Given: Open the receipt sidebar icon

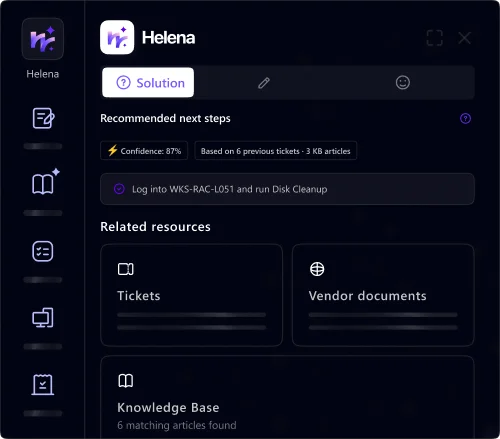Looking at the screenshot, I should click(x=43, y=384).
